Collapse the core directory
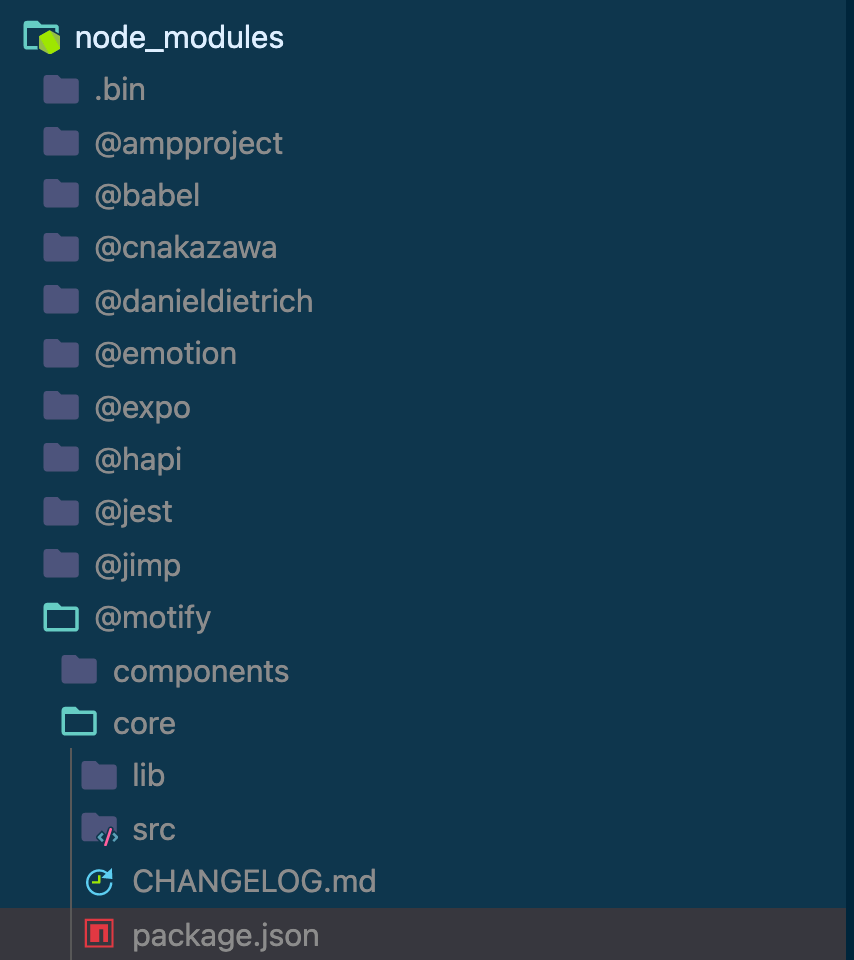The height and width of the screenshot is (960, 854). (x=145, y=722)
